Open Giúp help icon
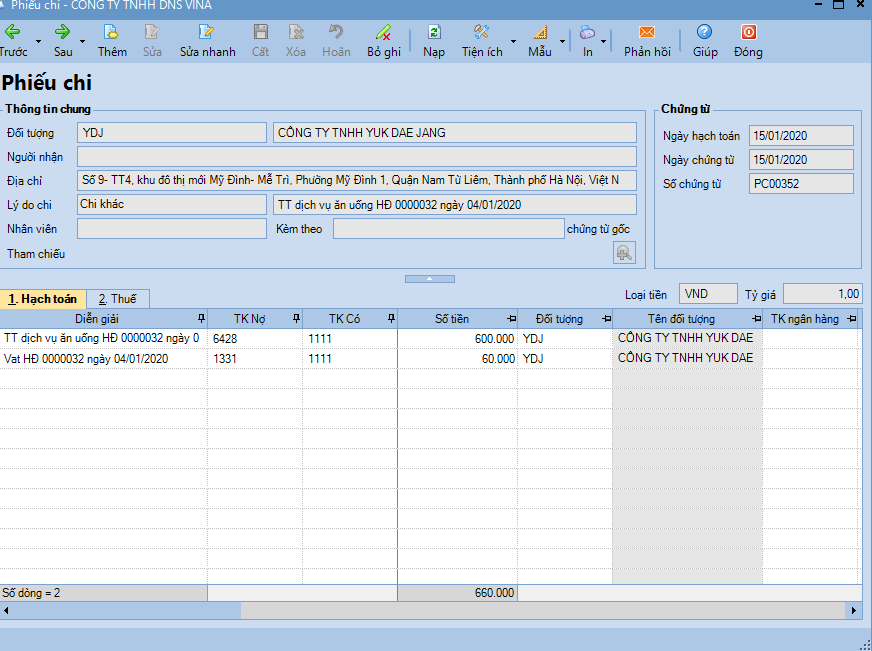Viewport: 872px width, 651px height. 705,40
